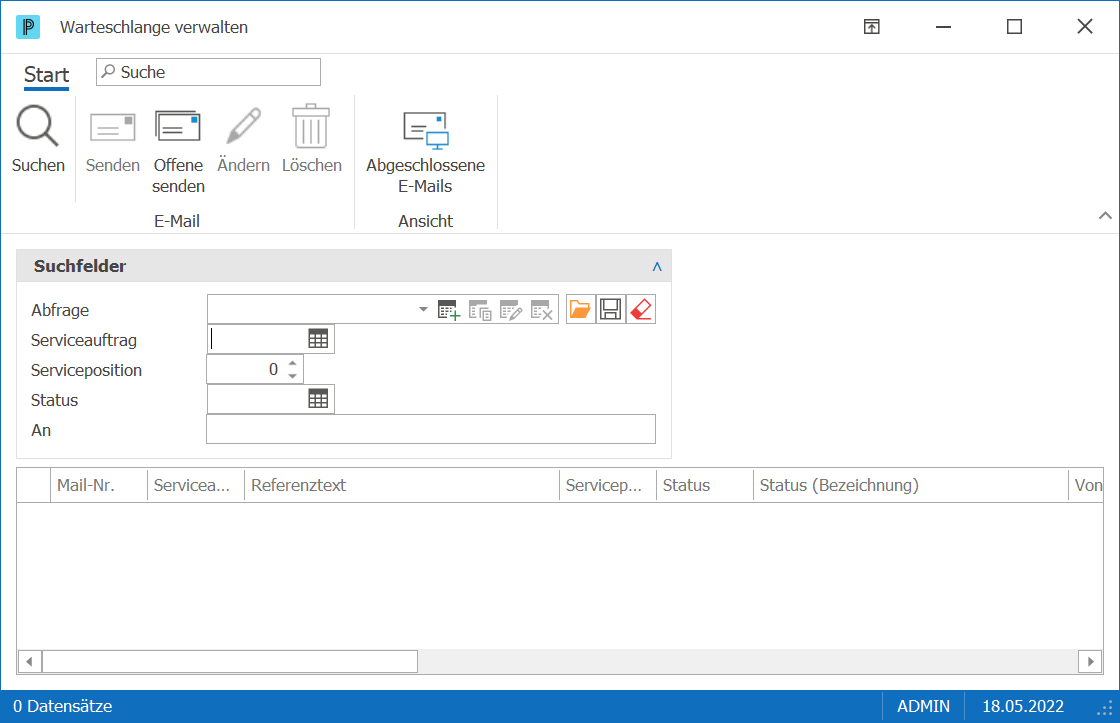Focus the Suche search box
Image resolution: width=1120 pixels, height=723 pixels.
(x=209, y=72)
